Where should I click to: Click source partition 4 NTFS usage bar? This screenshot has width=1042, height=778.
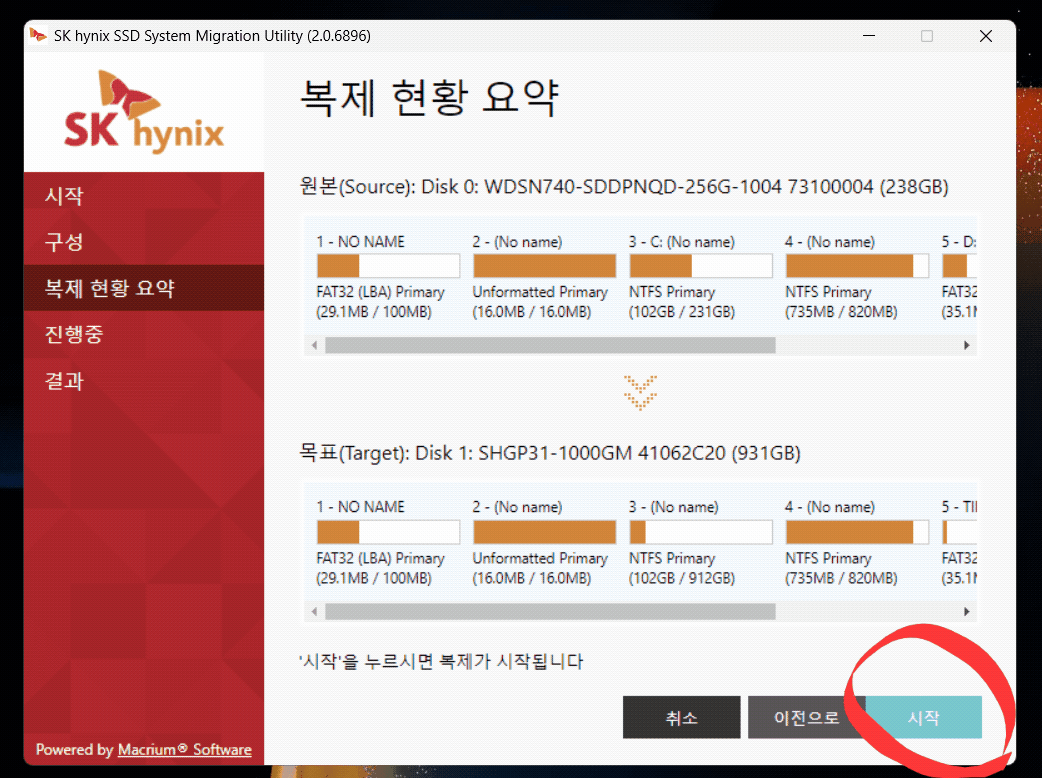(857, 266)
